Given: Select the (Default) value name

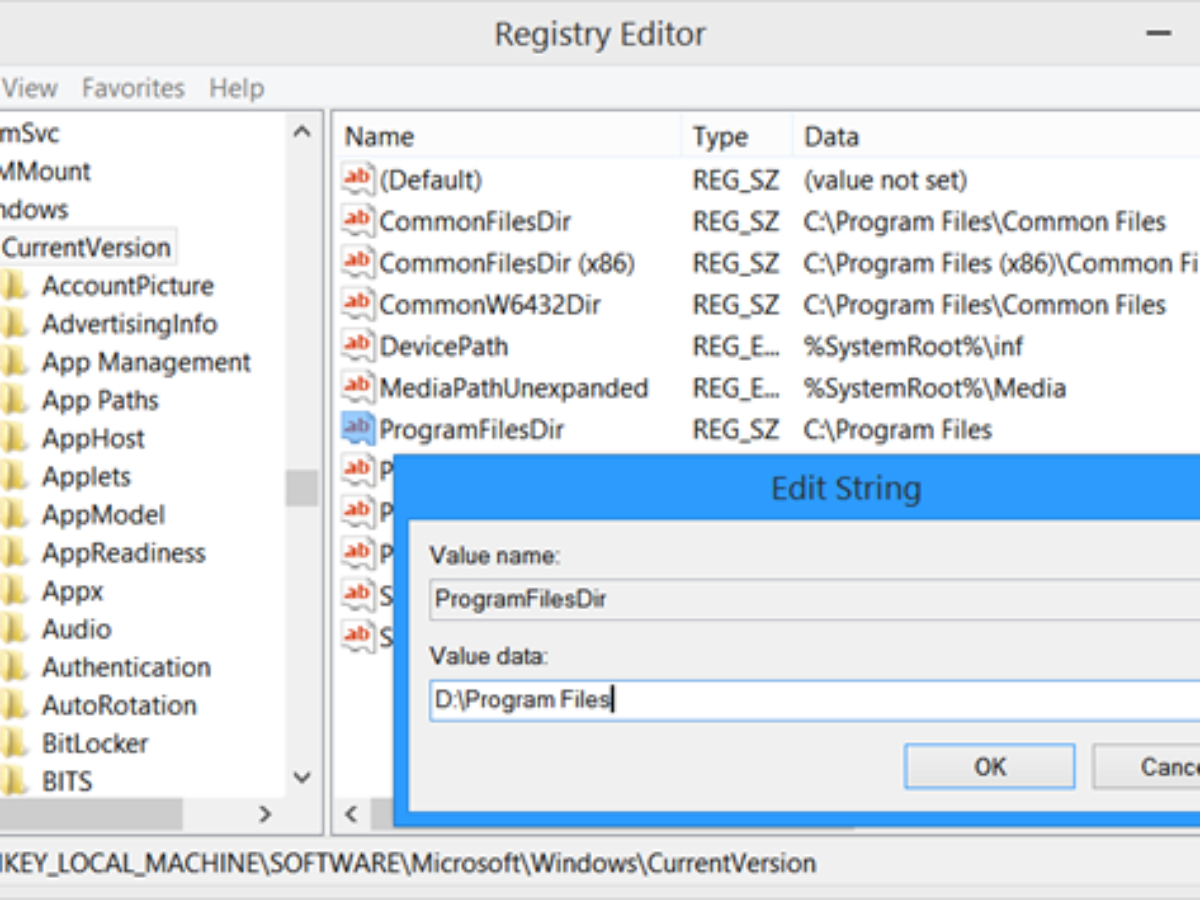Looking at the screenshot, I should click(x=430, y=180).
